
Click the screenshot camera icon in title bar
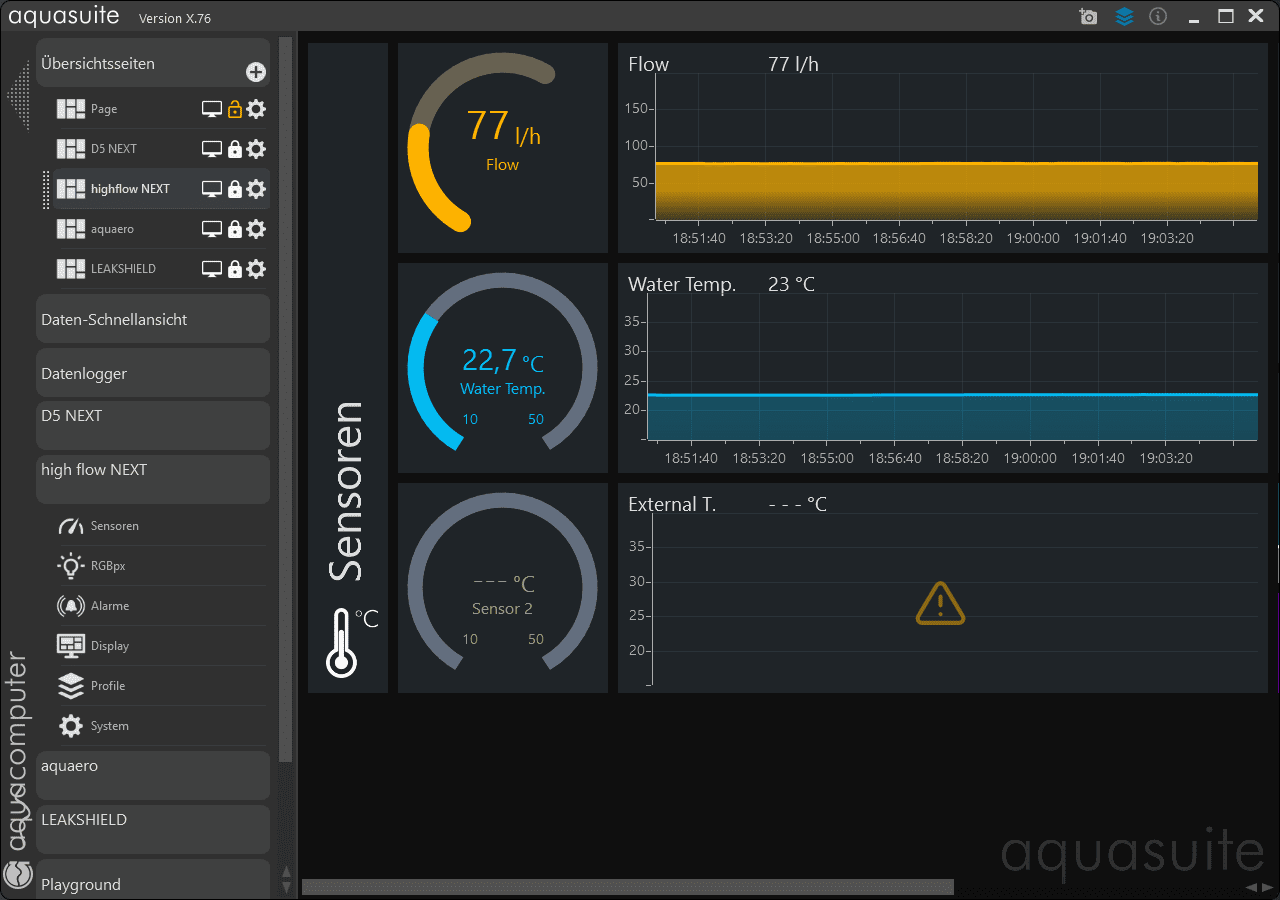[x=1089, y=17]
